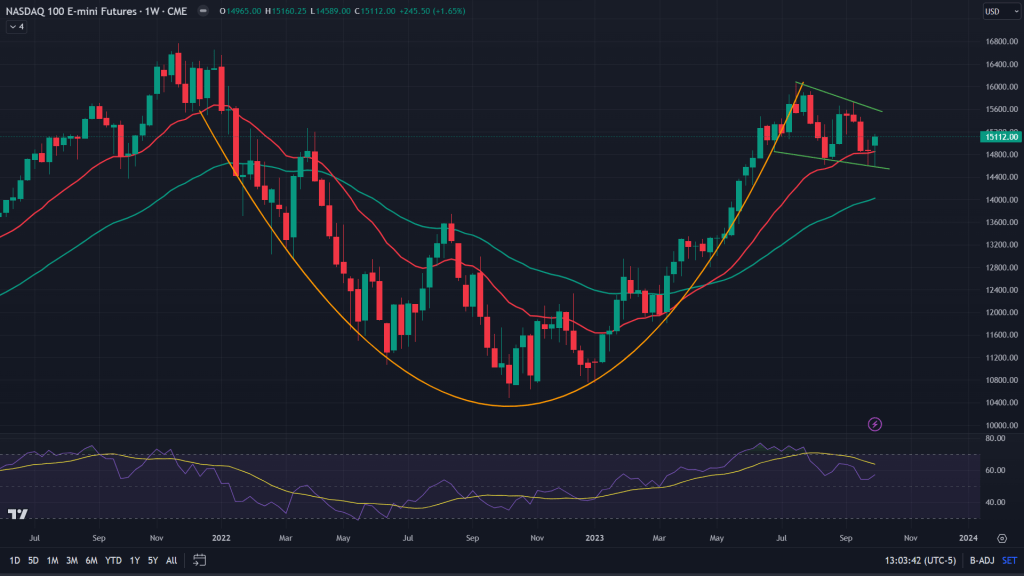This screenshot has height=576, width=1024.
Task: Choose the 5Y time range
Action: coord(152,560)
